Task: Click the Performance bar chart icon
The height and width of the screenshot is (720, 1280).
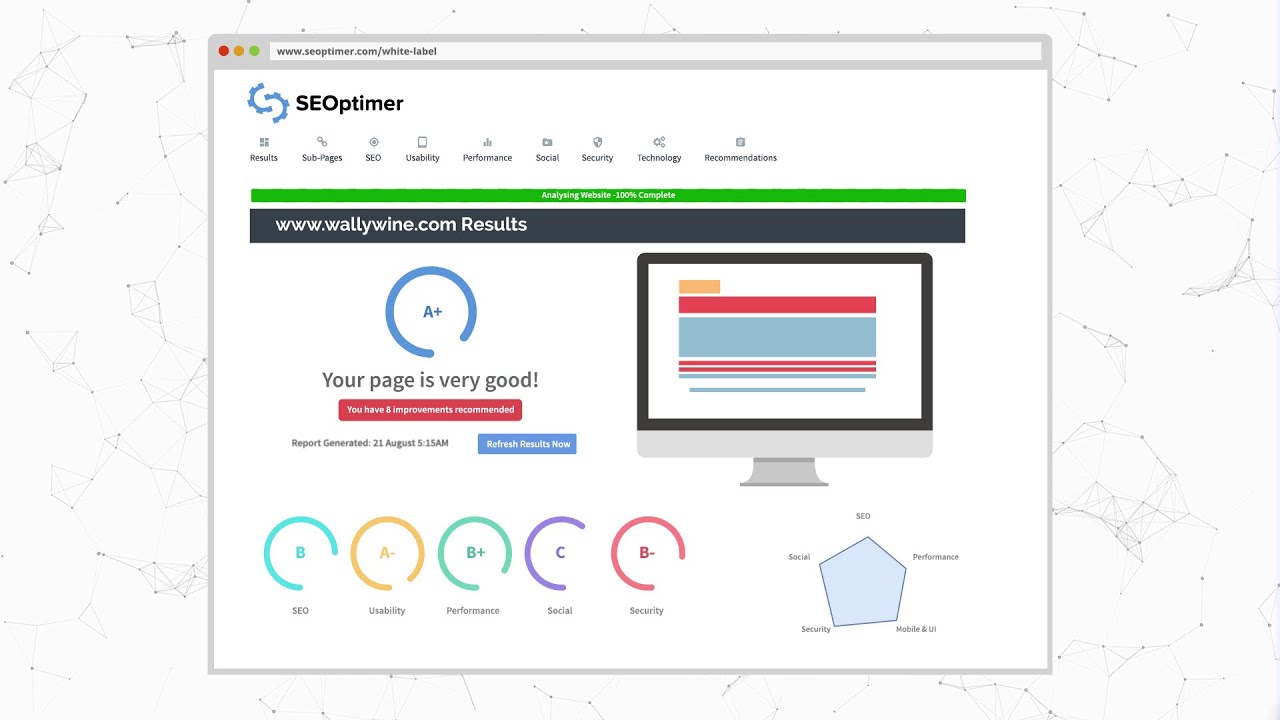Action: (x=488, y=142)
